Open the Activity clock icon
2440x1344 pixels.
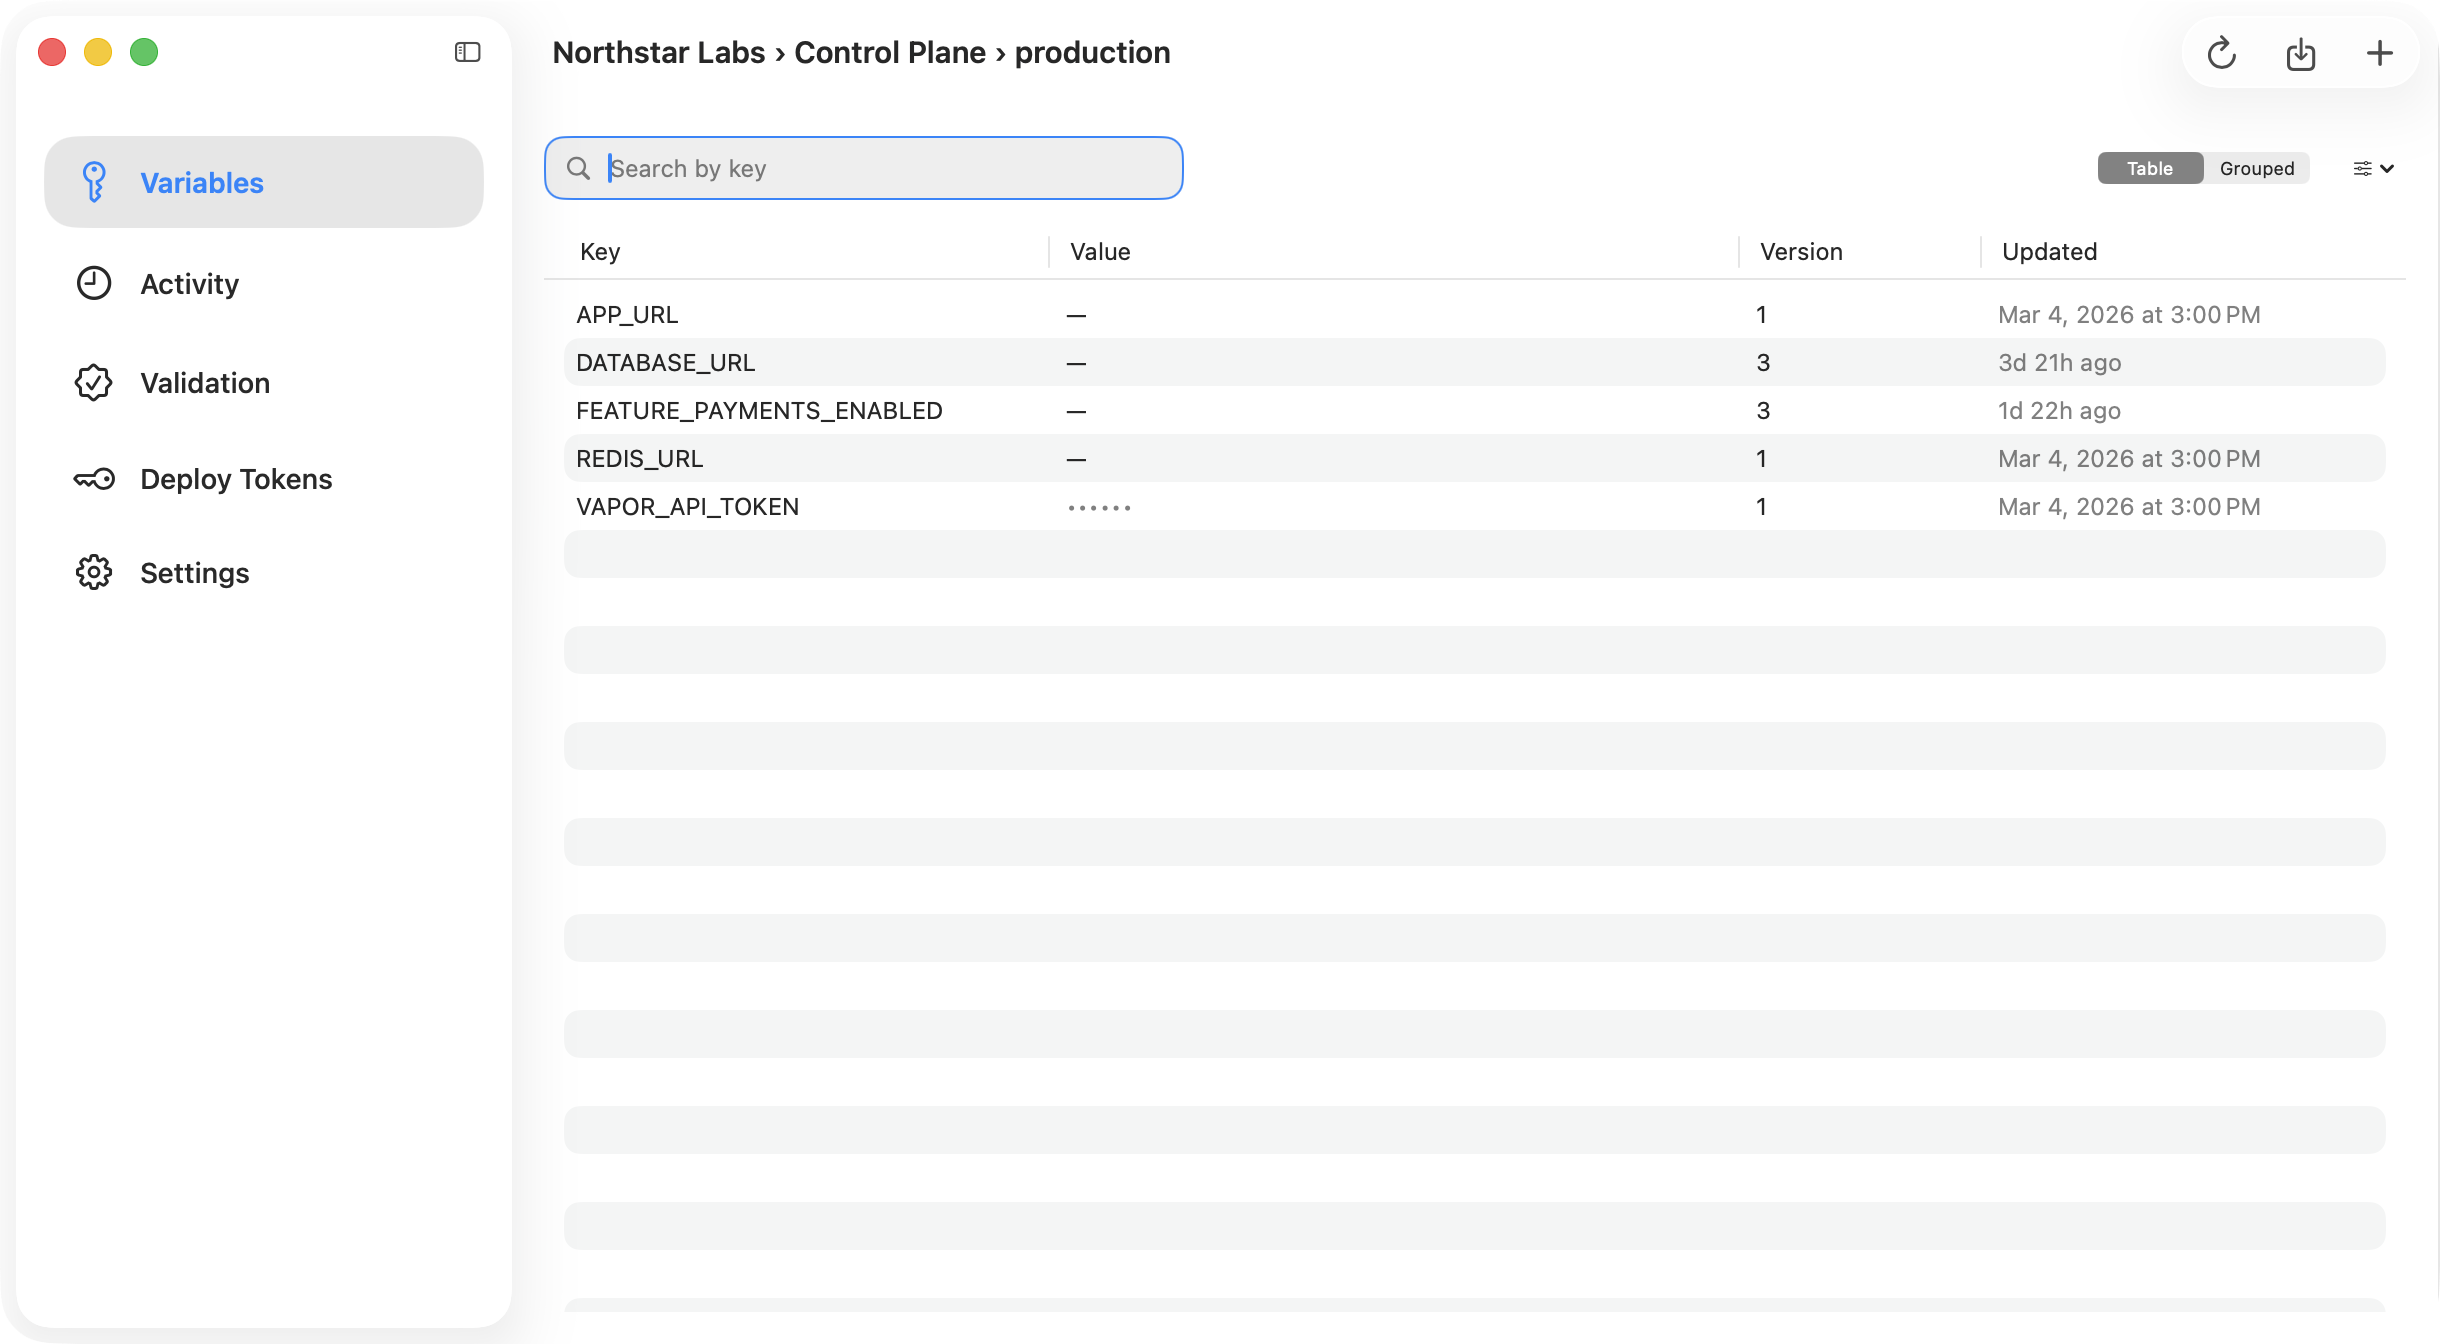coord(93,283)
